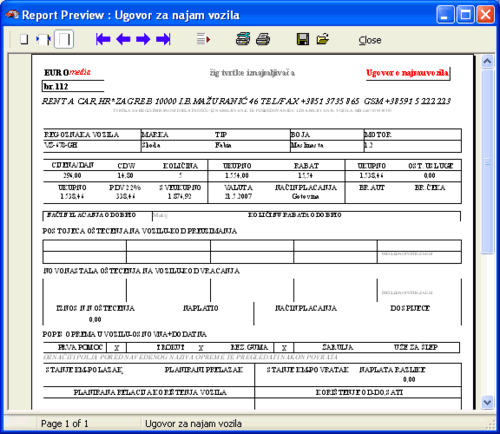This screenshot has width=500, height=434.
Task: Click the 'NAPLATA RAZLIKE' label
Action: point(392,370)
